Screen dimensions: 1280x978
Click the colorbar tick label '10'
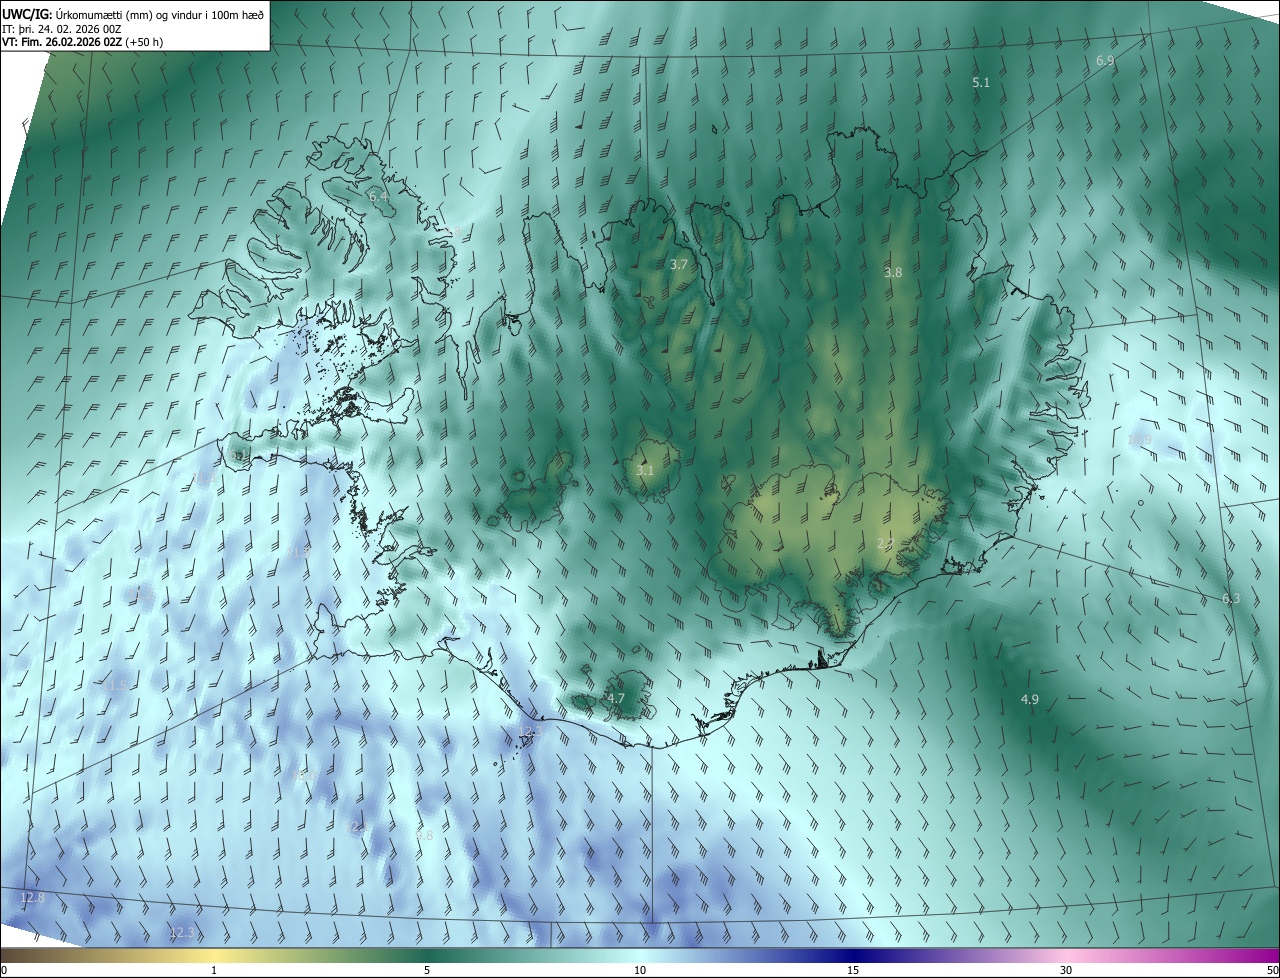640,971
